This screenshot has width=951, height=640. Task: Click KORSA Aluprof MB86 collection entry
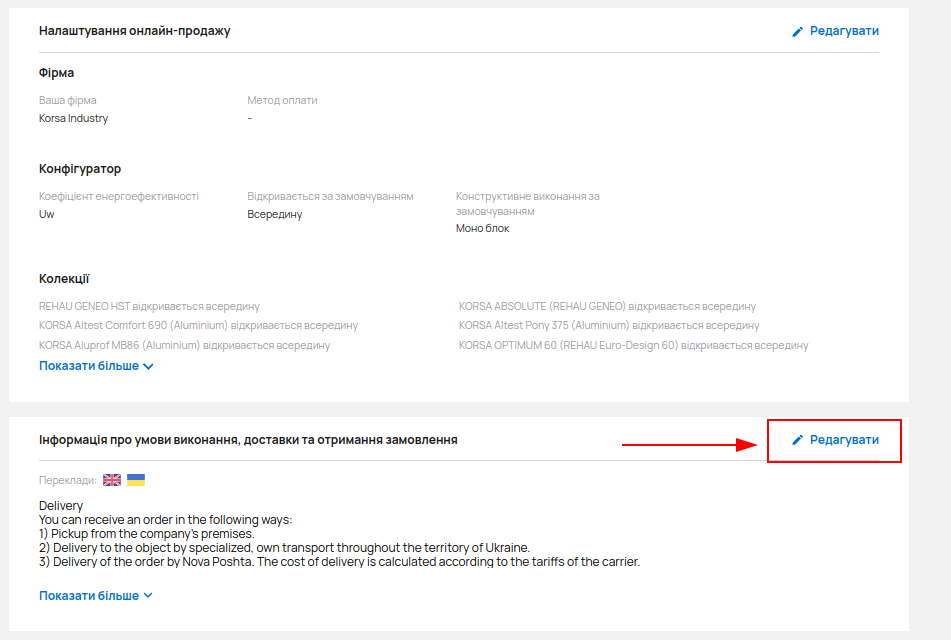point(184,345)
